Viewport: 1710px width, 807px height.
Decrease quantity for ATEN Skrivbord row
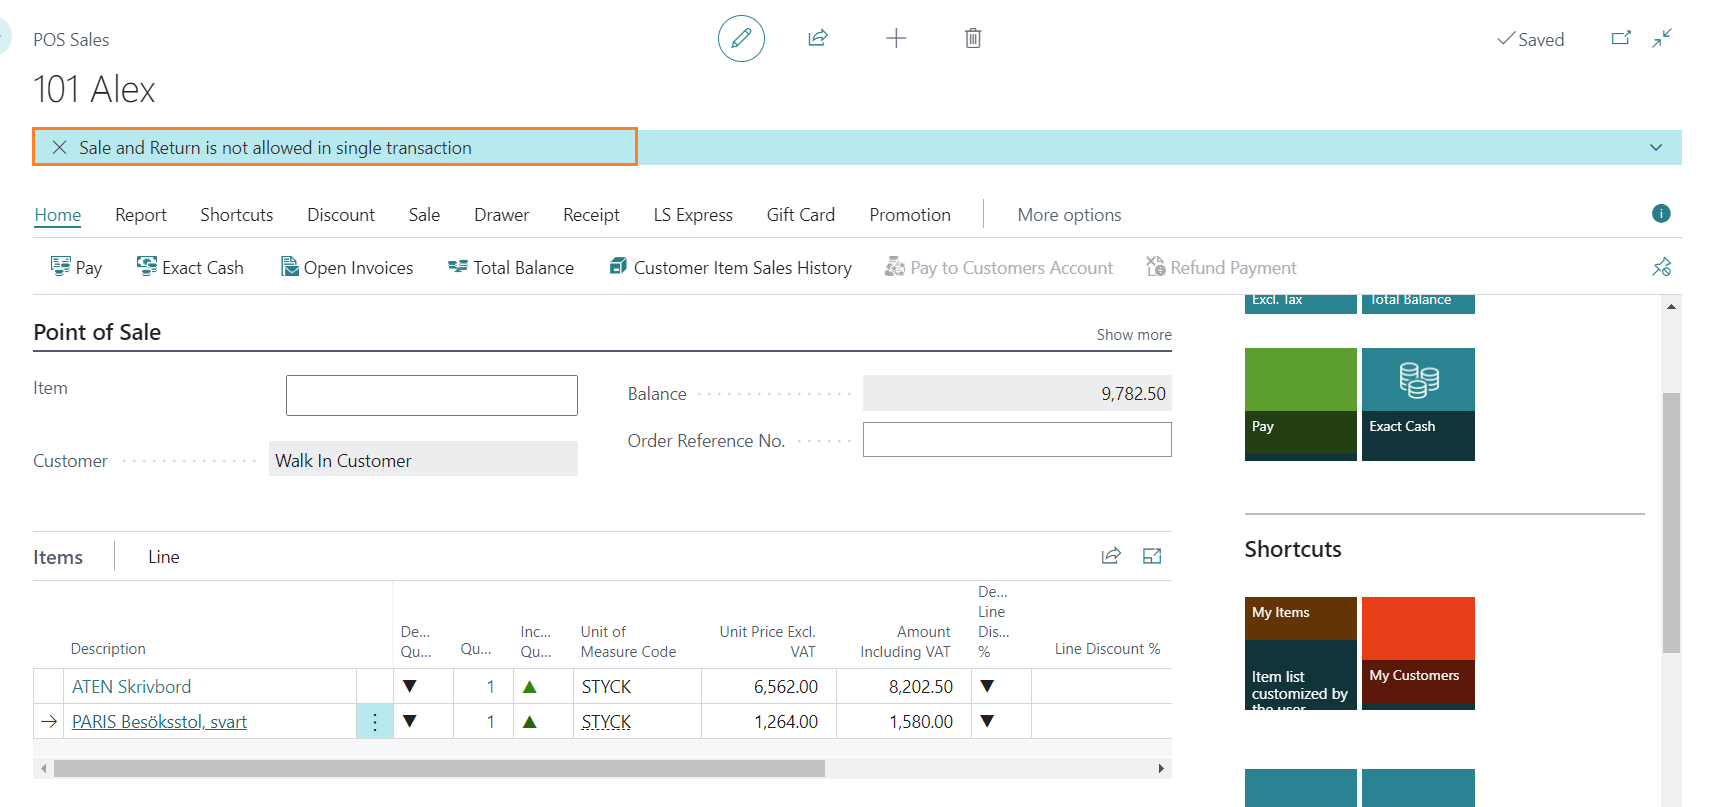409,687
